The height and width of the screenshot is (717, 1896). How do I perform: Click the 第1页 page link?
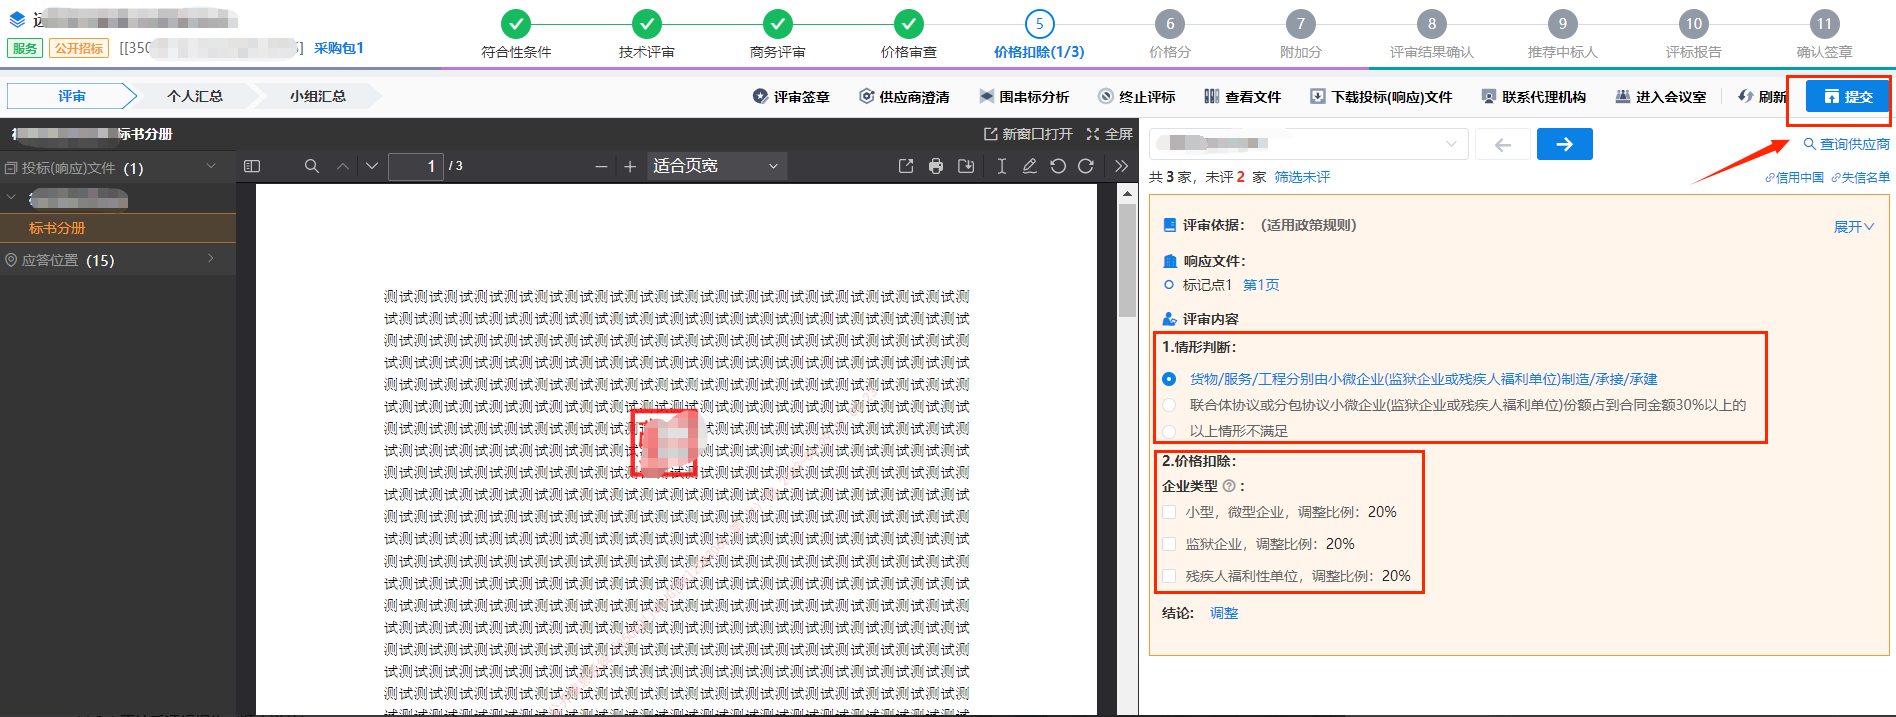pyautogui.click(x=1261, y=285)
